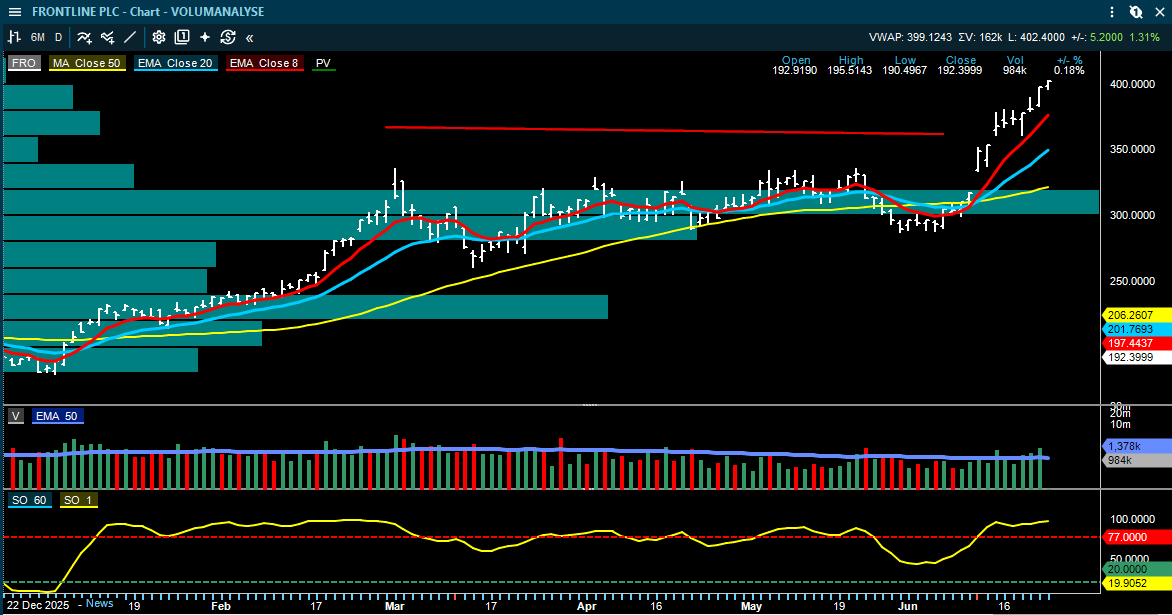The height and width of the screenshot is (615, 1172).
Task: Click the 22 Dec 2025 date label
Action: tap(37, 605)
